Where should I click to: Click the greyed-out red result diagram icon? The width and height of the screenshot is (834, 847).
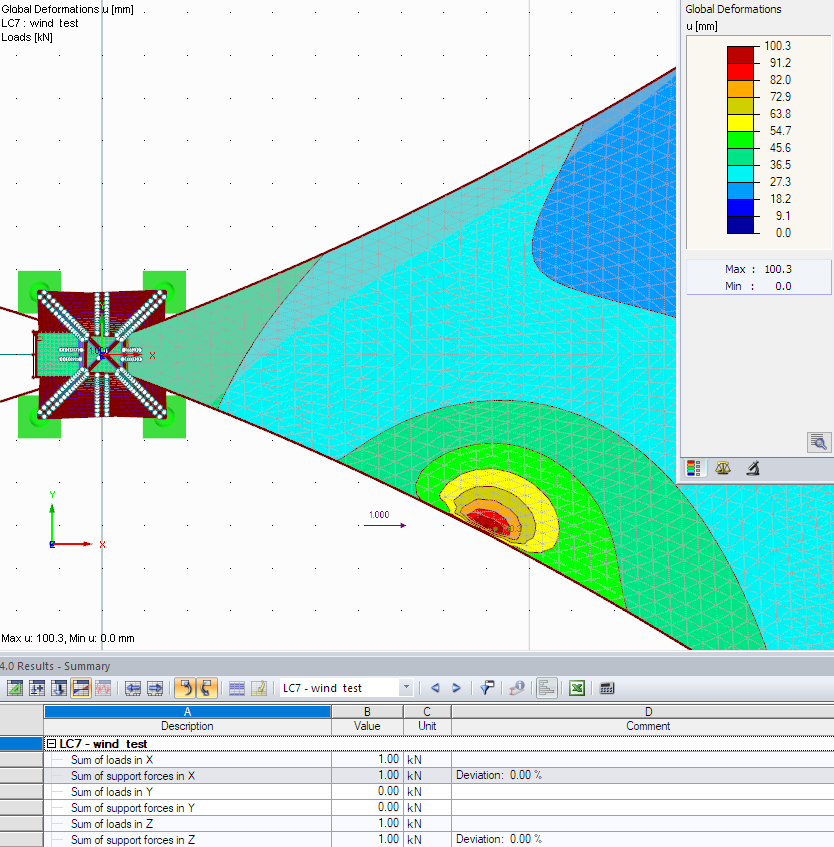pos(103,688)
